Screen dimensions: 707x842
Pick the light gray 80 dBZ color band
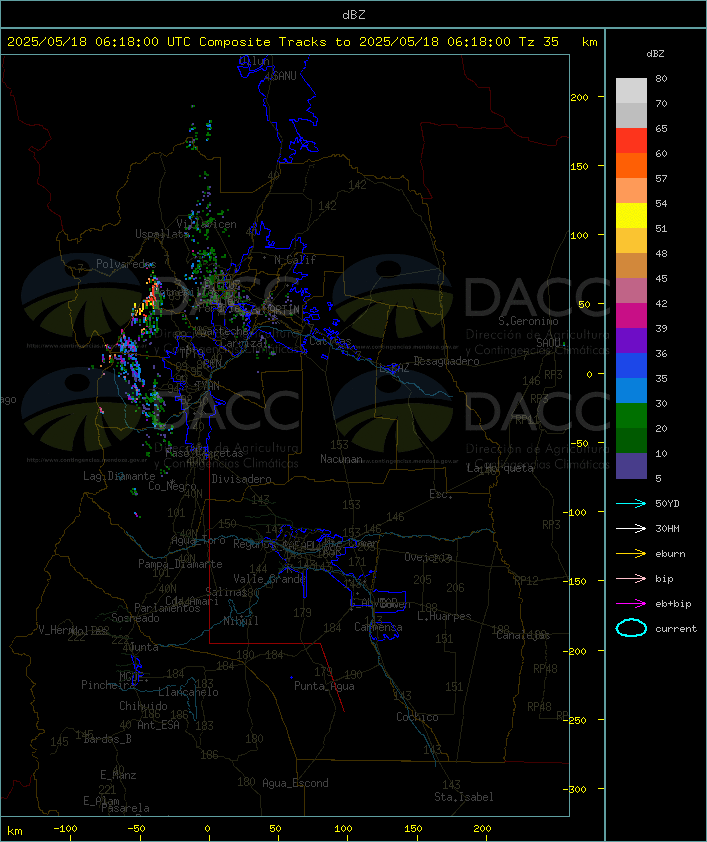pos(631,91)
